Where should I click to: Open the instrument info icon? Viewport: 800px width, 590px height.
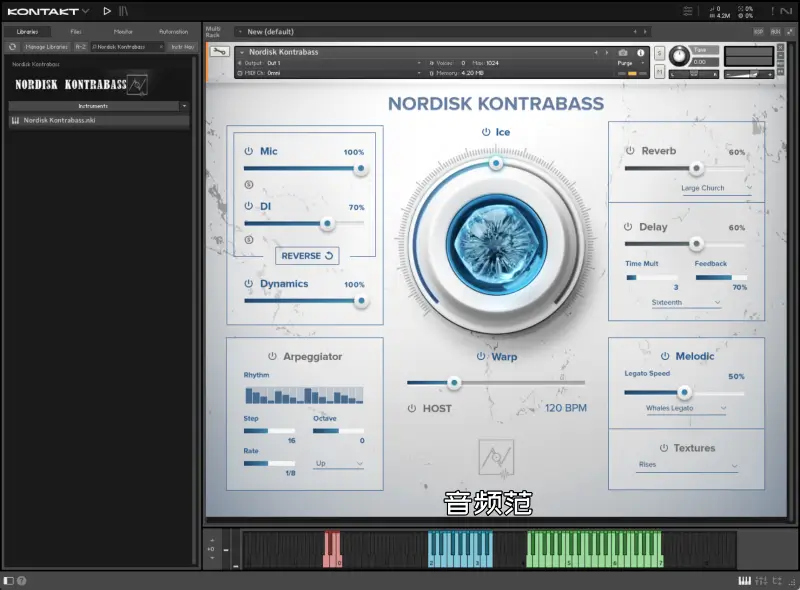point(640,53)
